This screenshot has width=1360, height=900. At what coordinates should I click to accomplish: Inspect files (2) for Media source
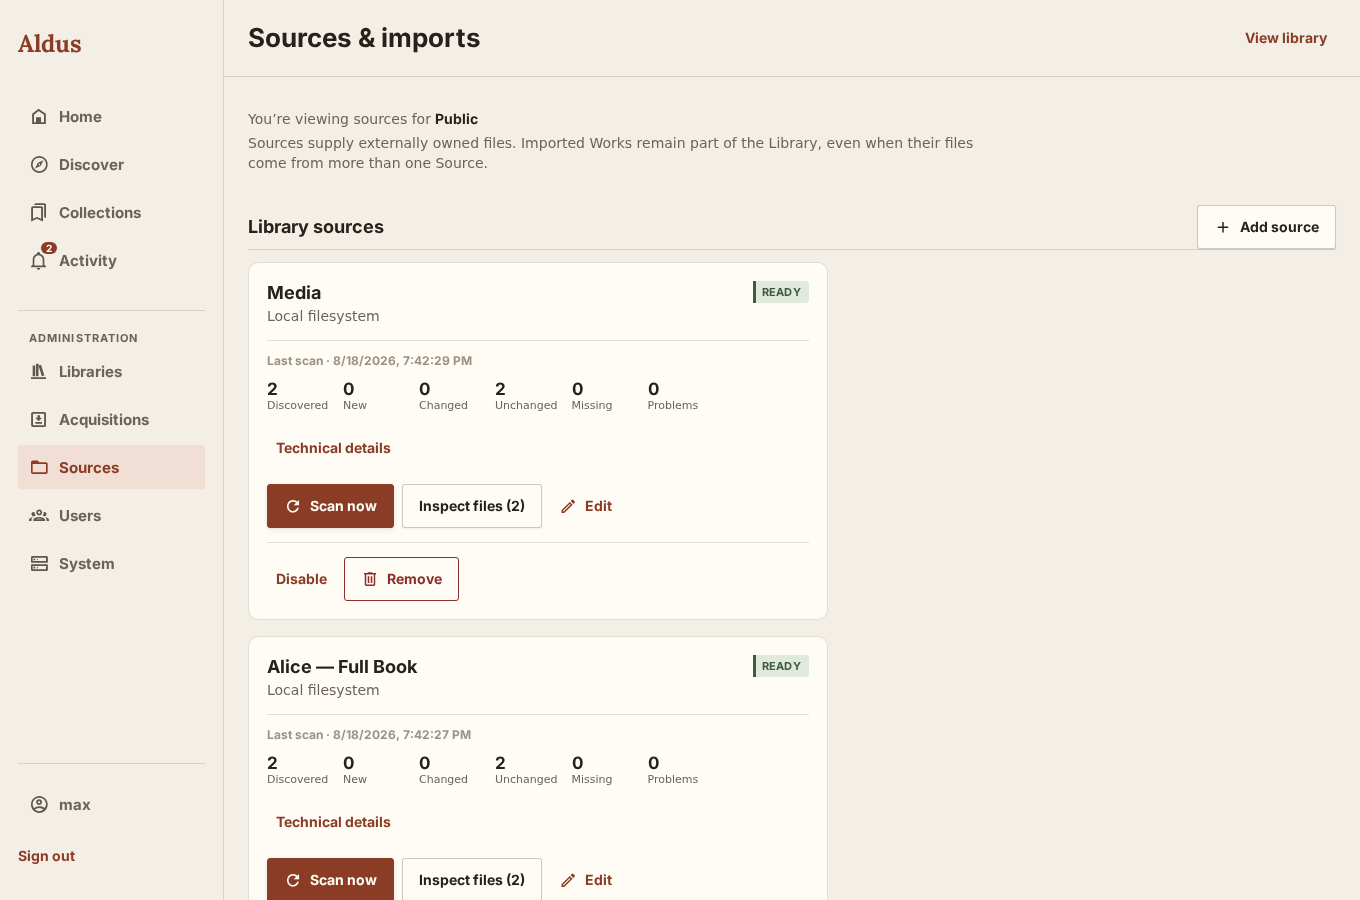(472, 506)
